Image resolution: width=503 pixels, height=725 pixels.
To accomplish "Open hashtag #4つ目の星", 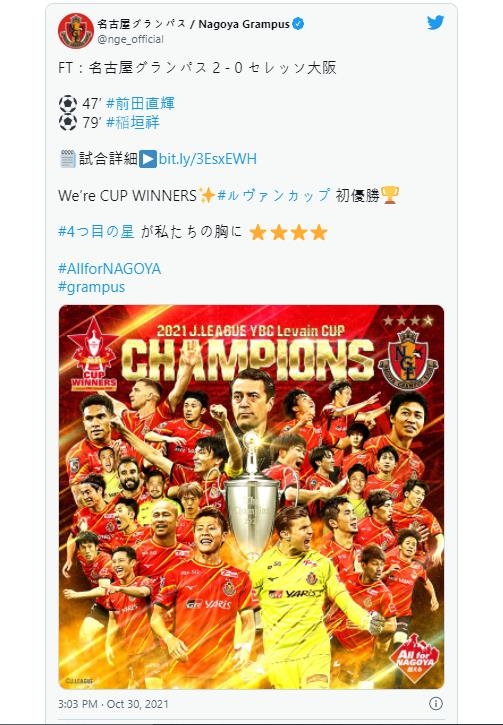I will tap(96, 231).
